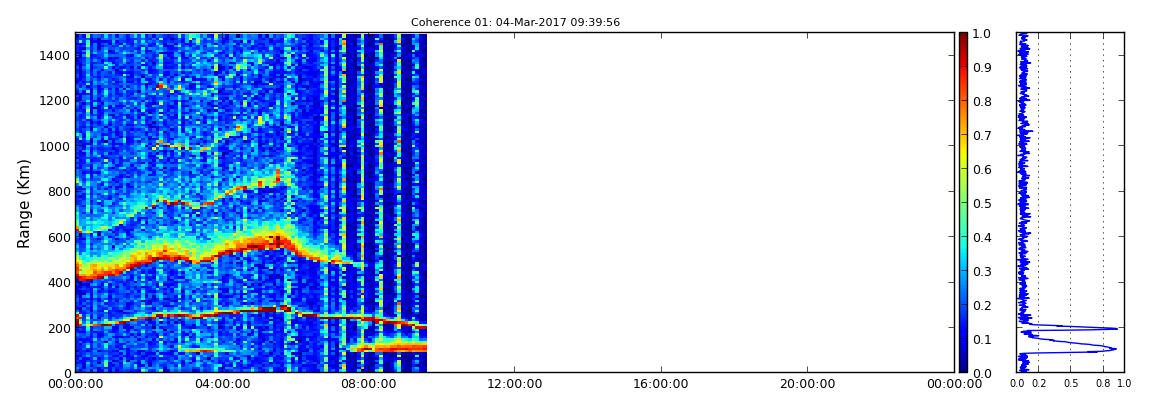Click the 1000 range tick label
Viewport: 1150px width, 407px height.
click(x=56, y=147)
